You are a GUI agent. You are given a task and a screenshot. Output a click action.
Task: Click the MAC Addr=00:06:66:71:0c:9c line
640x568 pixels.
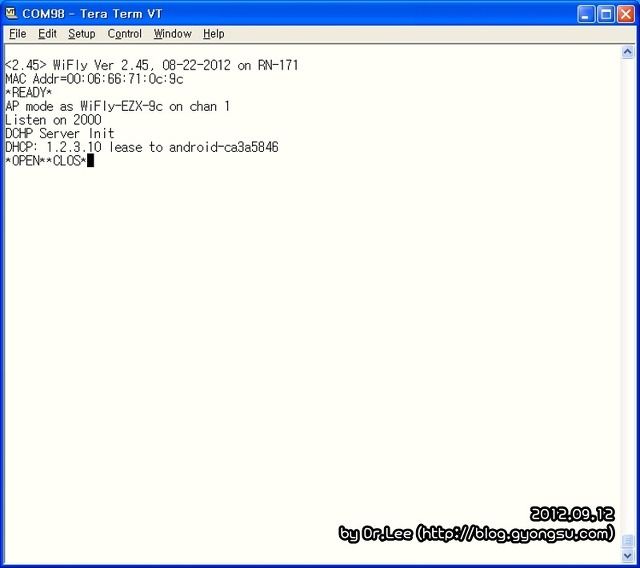pos(94,79)
